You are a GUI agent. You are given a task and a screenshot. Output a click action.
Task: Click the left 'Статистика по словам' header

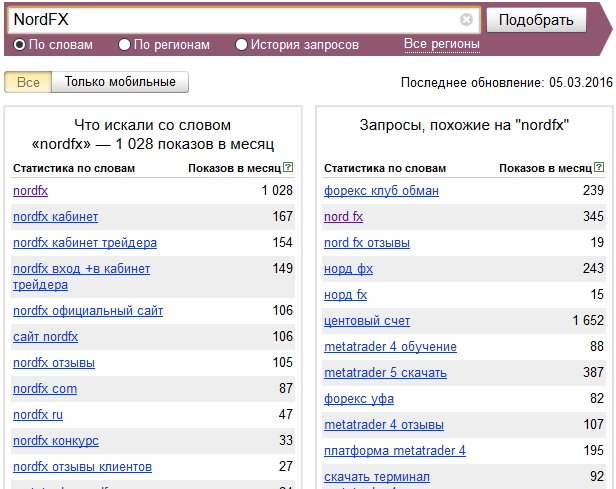pos(74,168)
